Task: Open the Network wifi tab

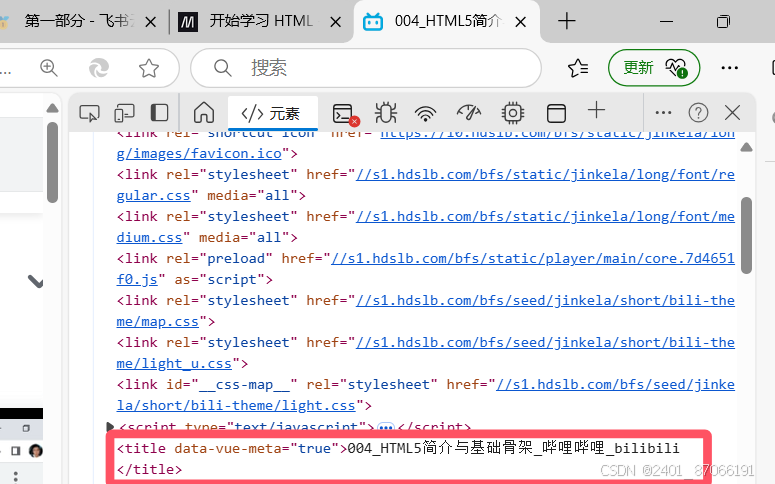Action: point(426,114)
